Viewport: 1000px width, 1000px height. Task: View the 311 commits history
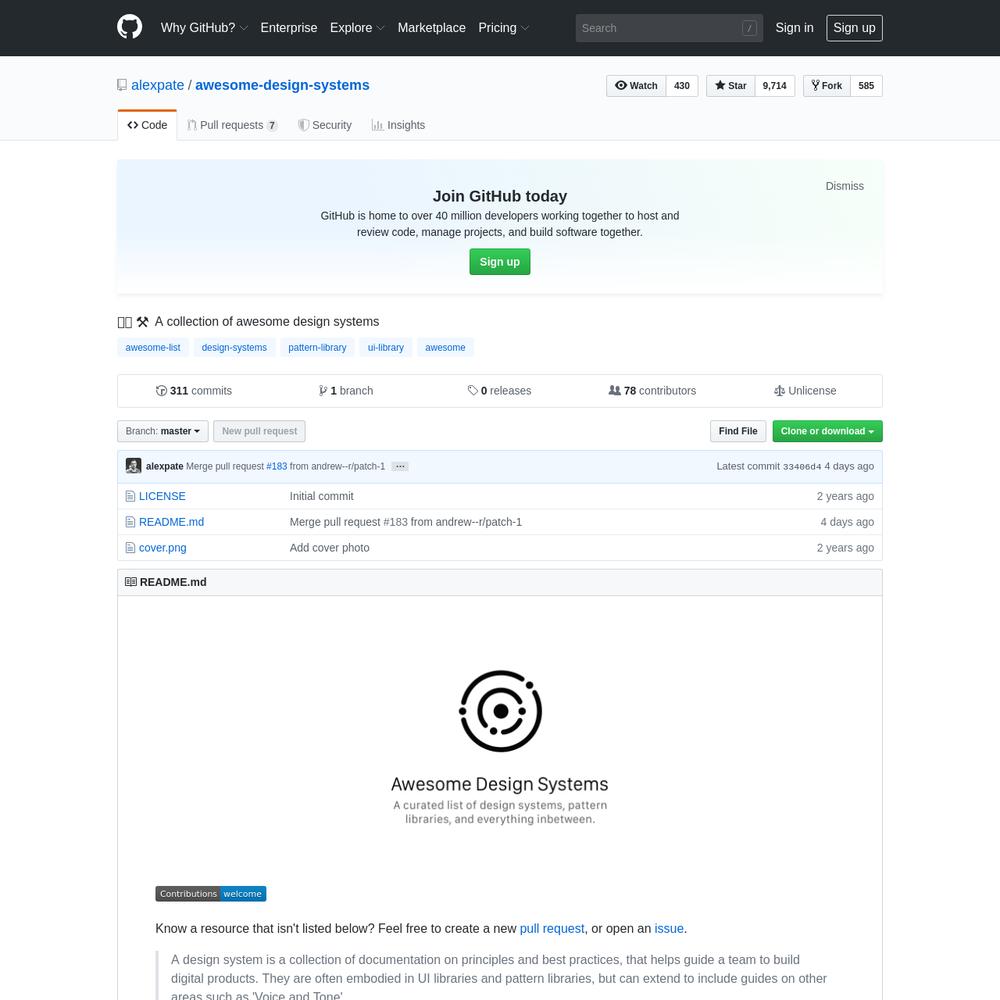194,390
